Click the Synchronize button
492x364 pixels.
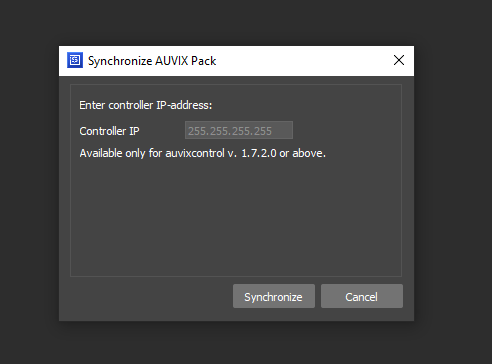[x=274, y=296]
